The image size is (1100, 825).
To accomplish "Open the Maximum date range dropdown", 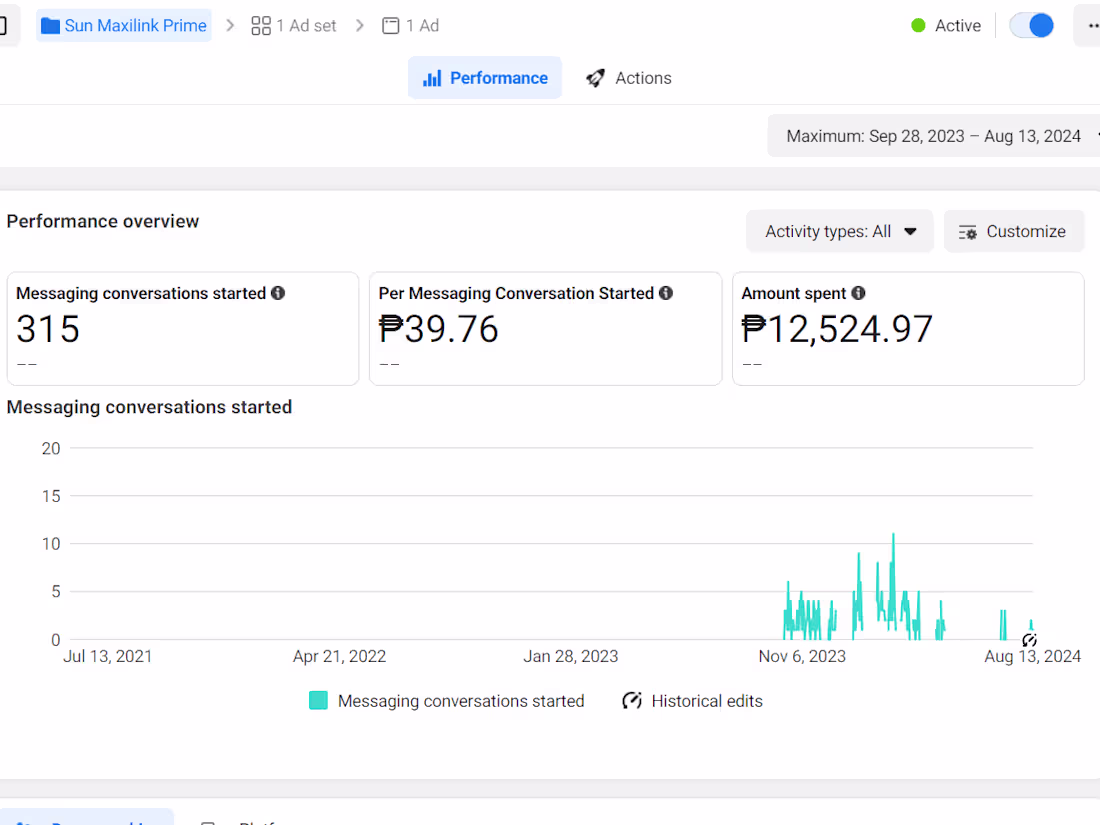I will click(934, 136).
